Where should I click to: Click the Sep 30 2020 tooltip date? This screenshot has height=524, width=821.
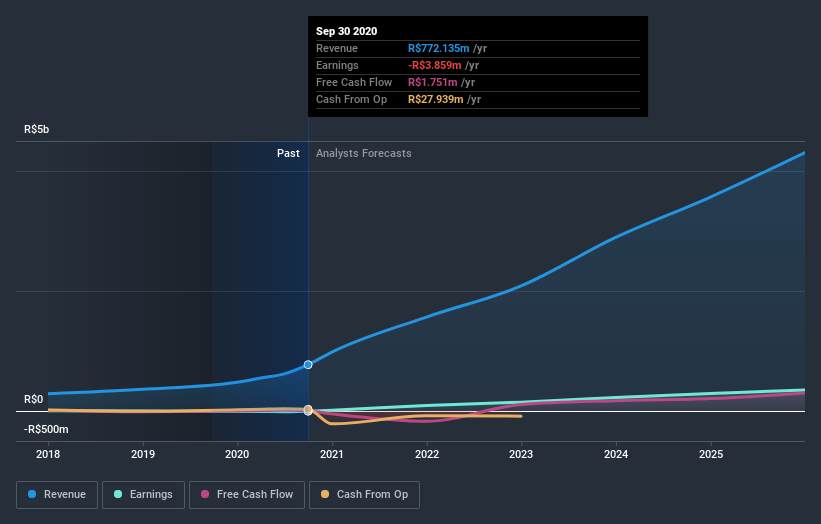[x=347, y=31]
